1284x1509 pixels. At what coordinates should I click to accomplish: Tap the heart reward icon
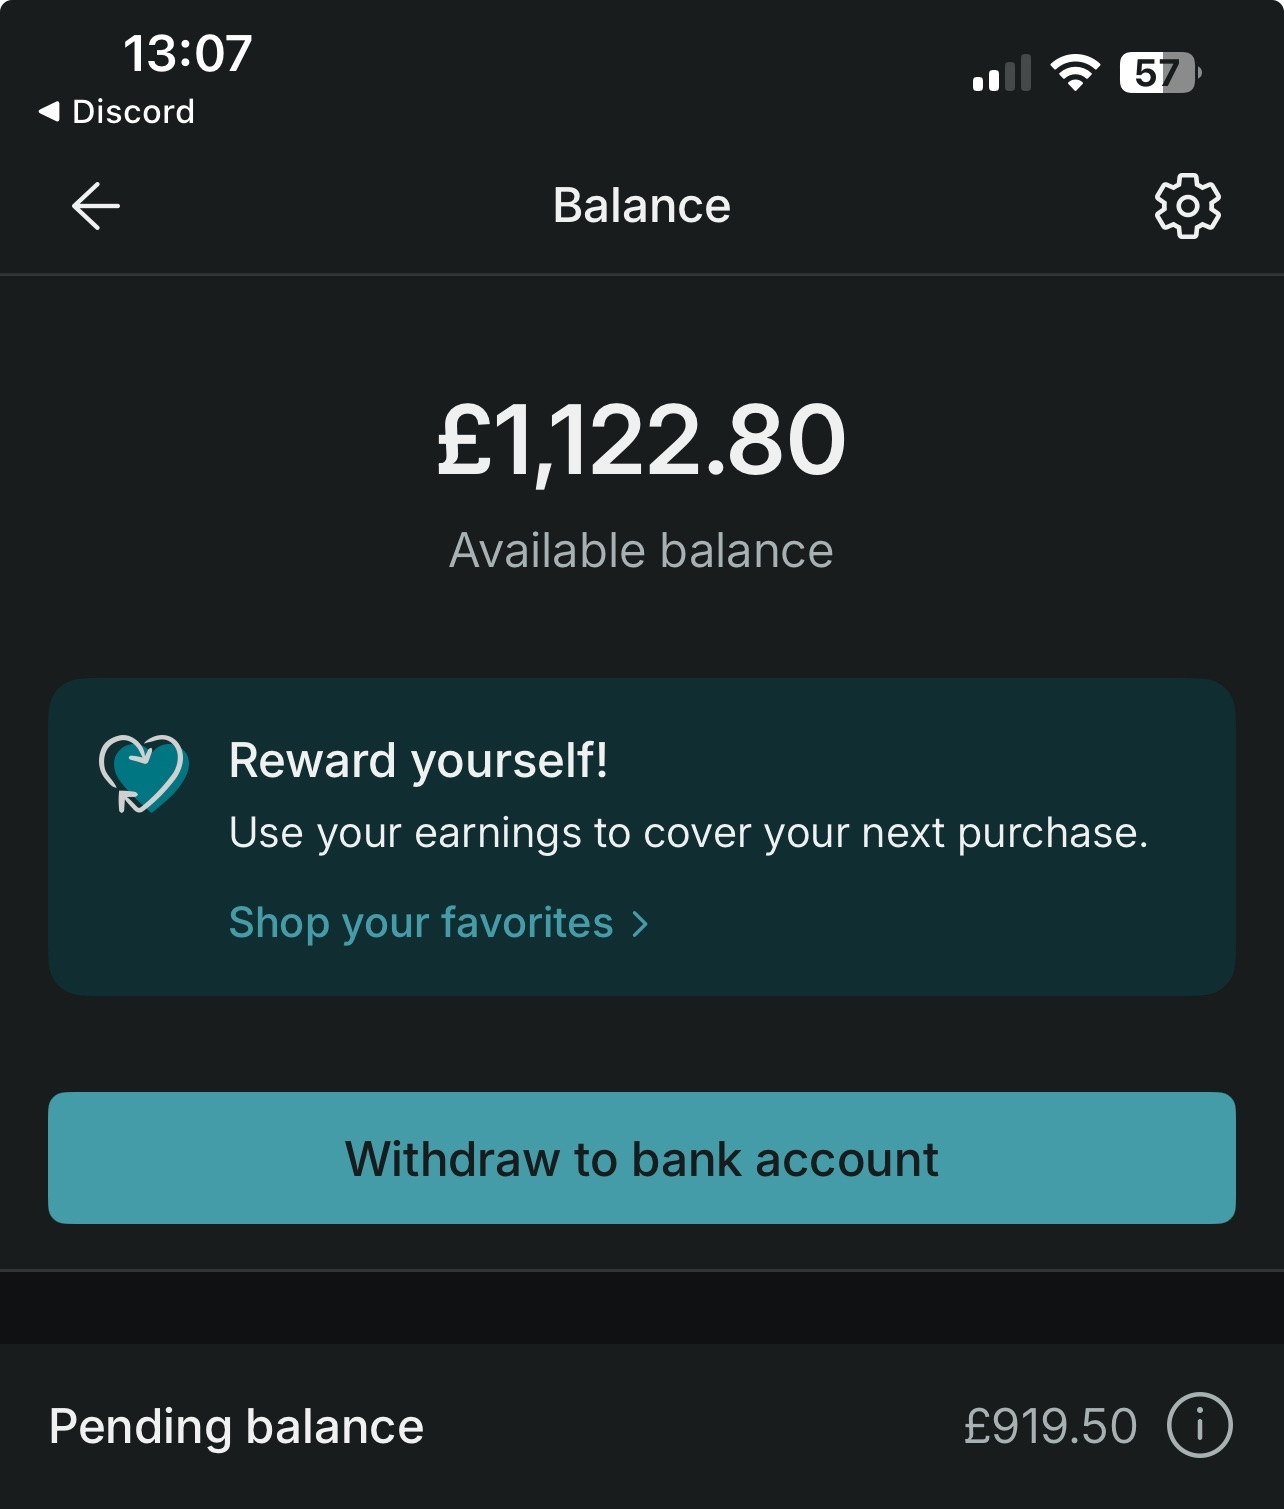tap(142, 773)
